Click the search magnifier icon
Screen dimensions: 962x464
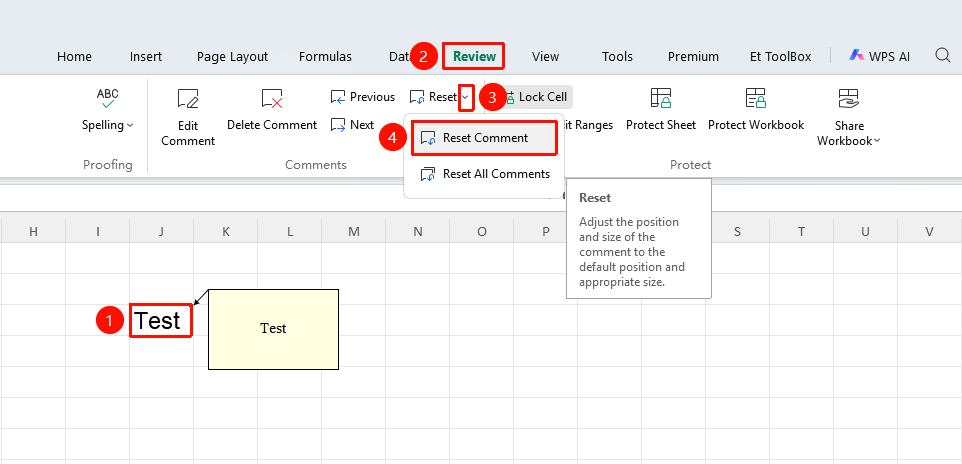click(943, 56)
